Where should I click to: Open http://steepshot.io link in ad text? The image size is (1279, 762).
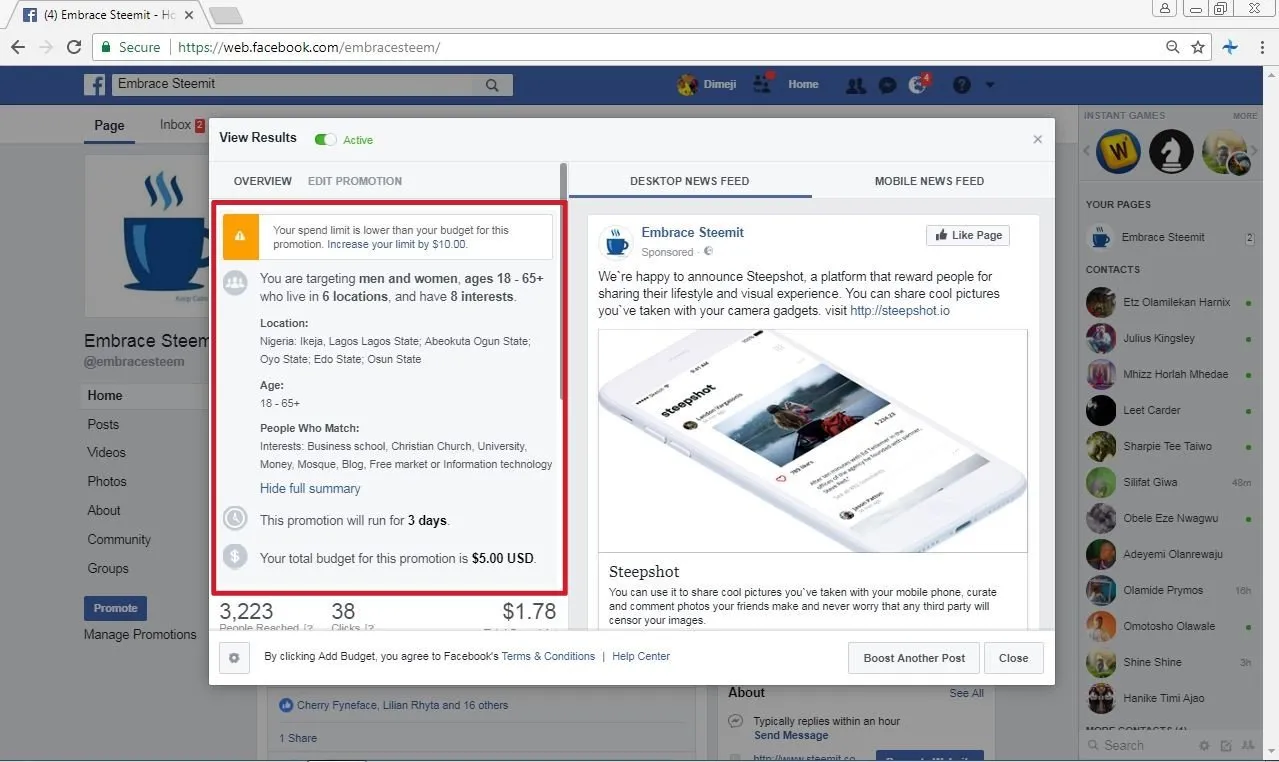point(900,311)
